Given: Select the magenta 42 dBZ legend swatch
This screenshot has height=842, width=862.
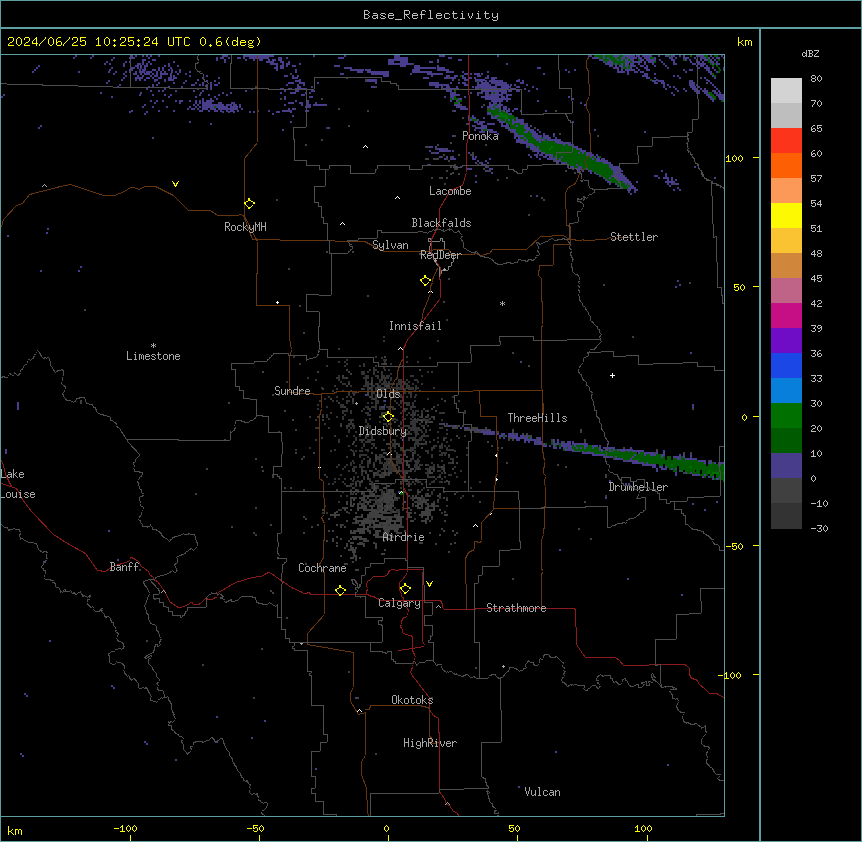Looking at the screenshot, I should click(786, 315).
